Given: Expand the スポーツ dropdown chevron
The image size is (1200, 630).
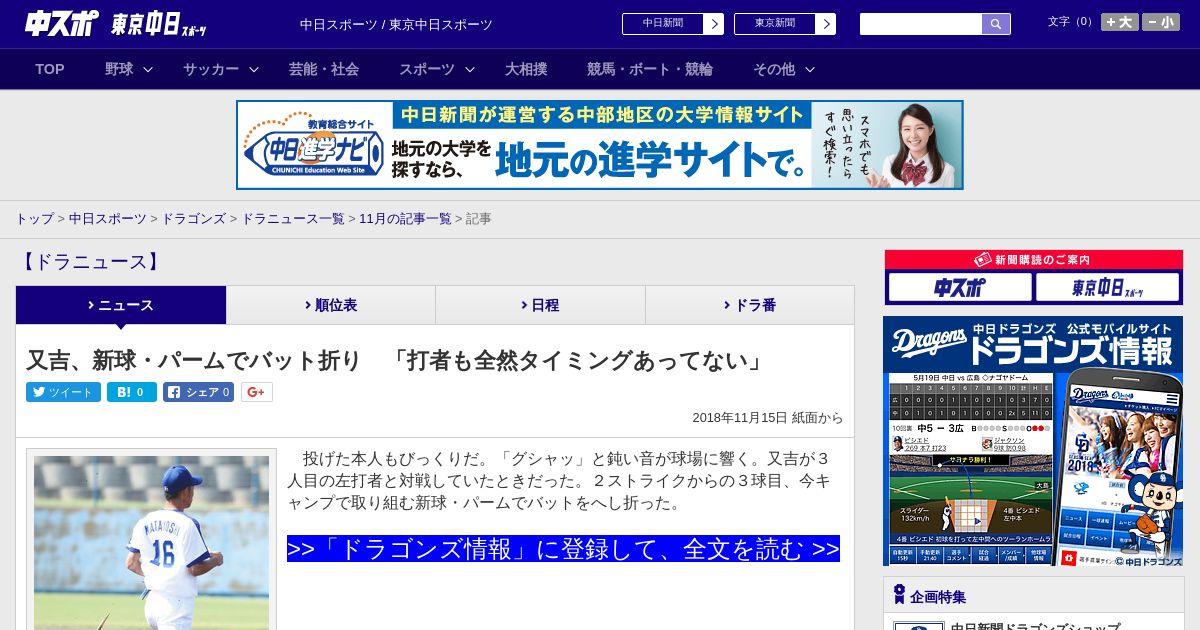Looking at the screenshot, I should 470,69.
